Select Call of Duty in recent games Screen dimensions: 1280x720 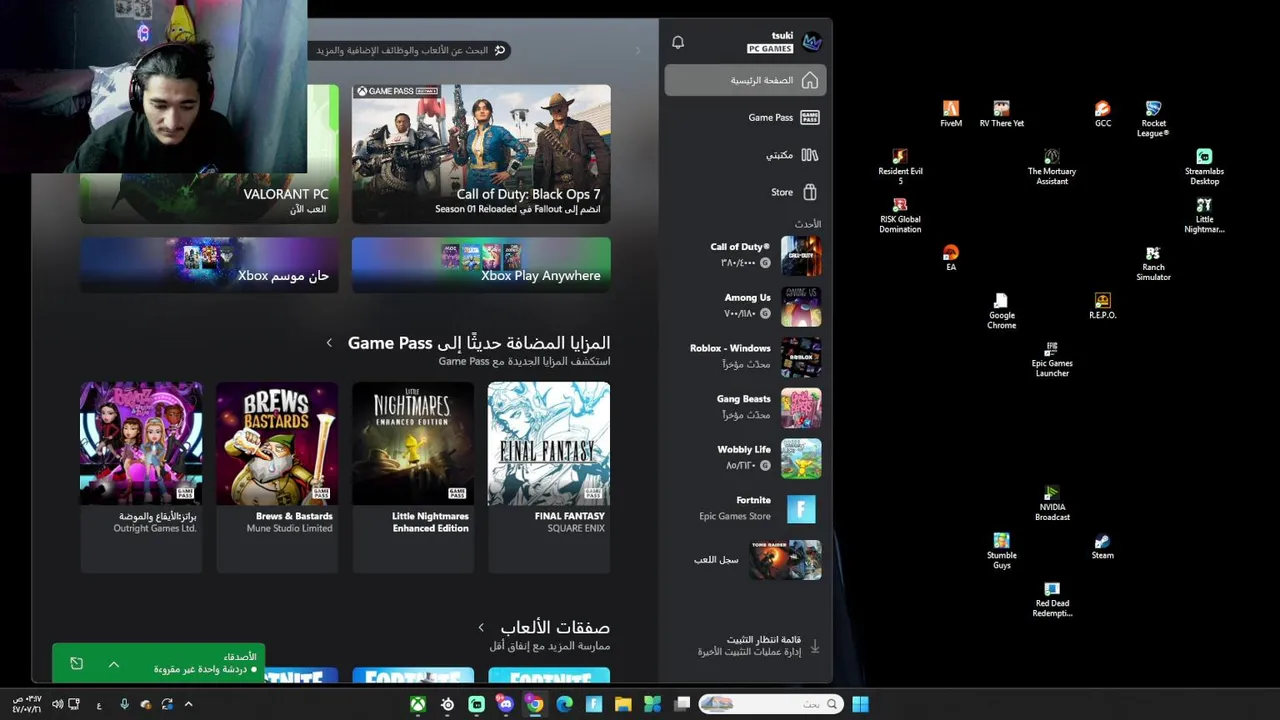coord(745,256)
